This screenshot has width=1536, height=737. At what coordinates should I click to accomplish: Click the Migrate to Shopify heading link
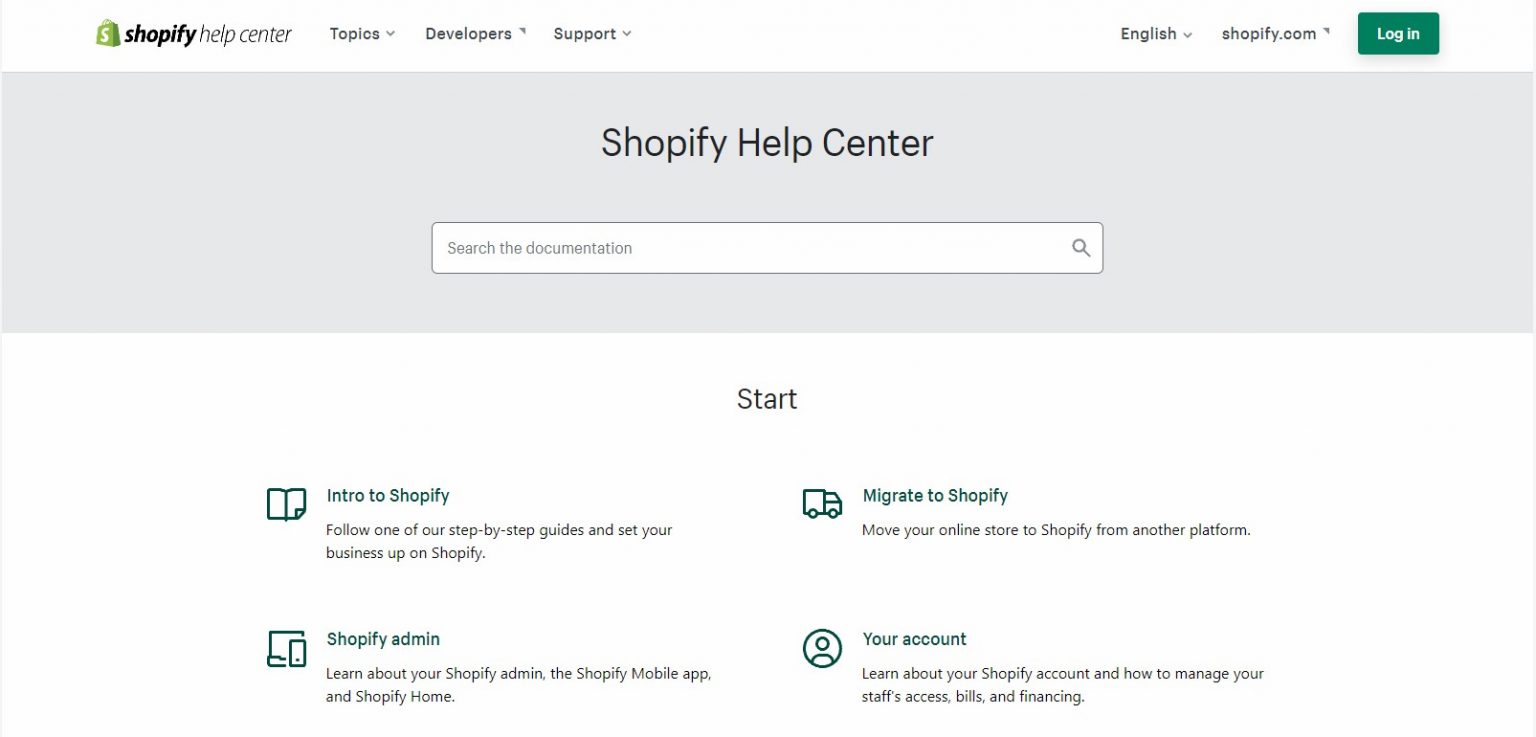pyautogui.click(x=934, y=495)
